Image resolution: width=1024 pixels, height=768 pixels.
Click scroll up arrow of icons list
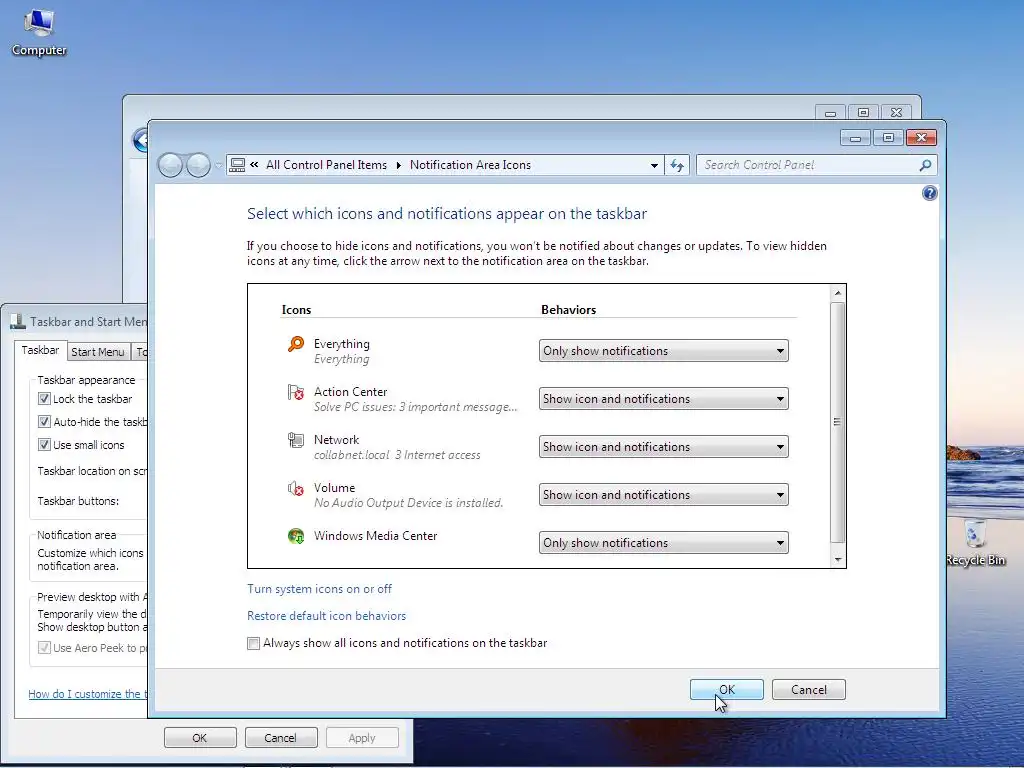pos(838,293)
